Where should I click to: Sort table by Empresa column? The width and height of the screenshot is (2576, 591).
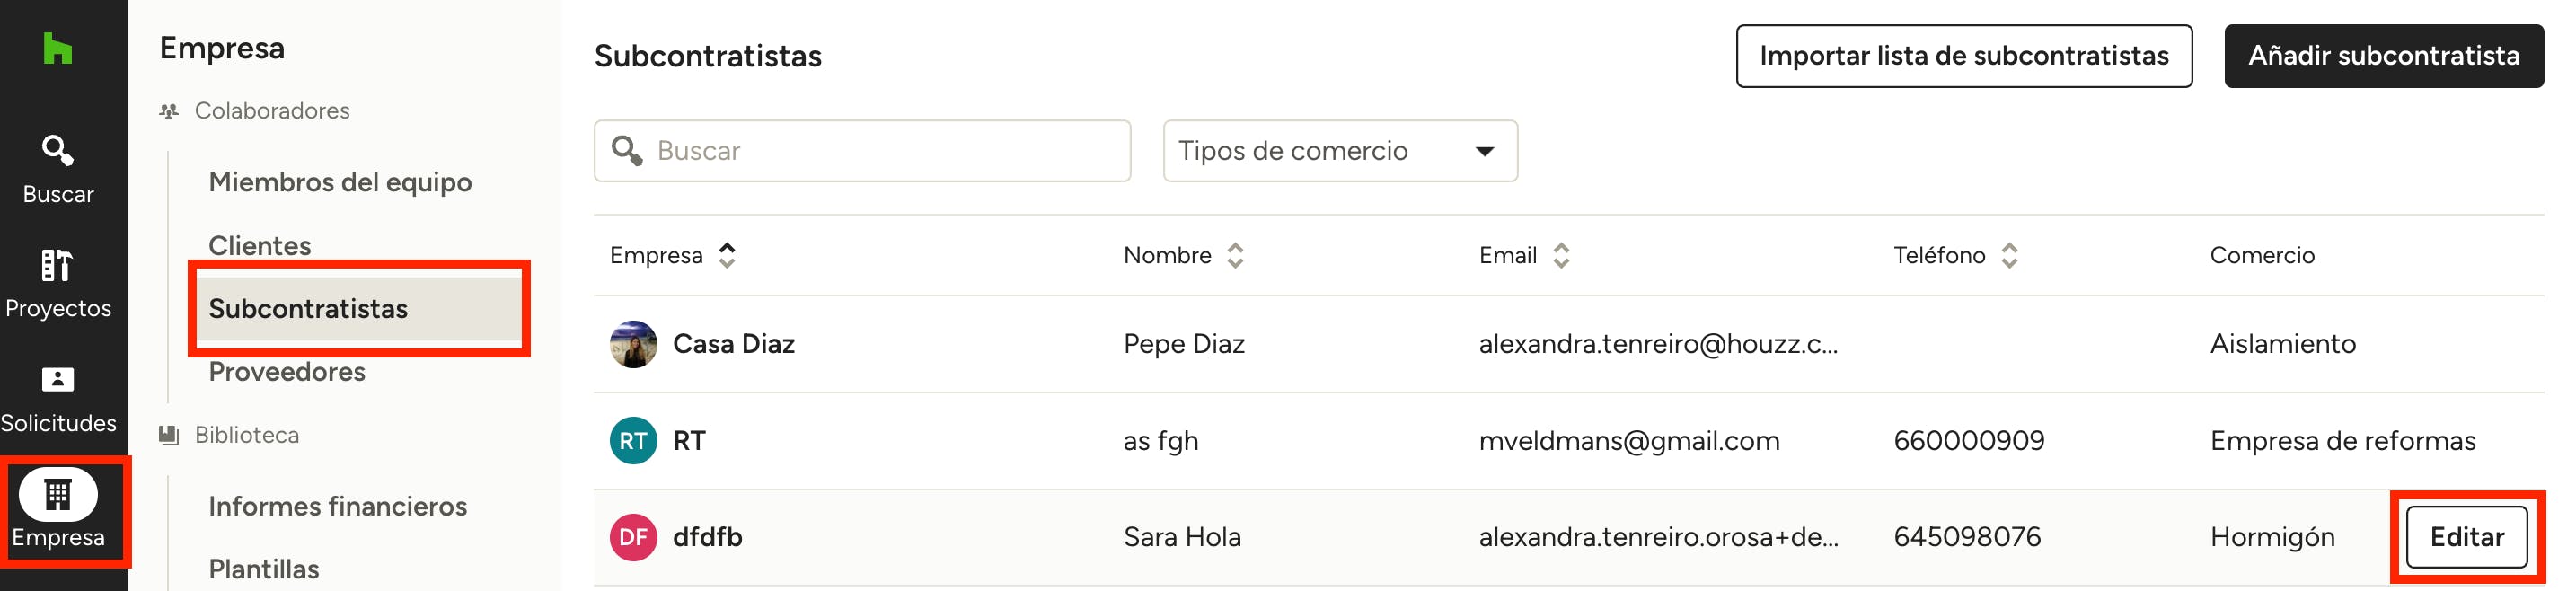[727, 256]
